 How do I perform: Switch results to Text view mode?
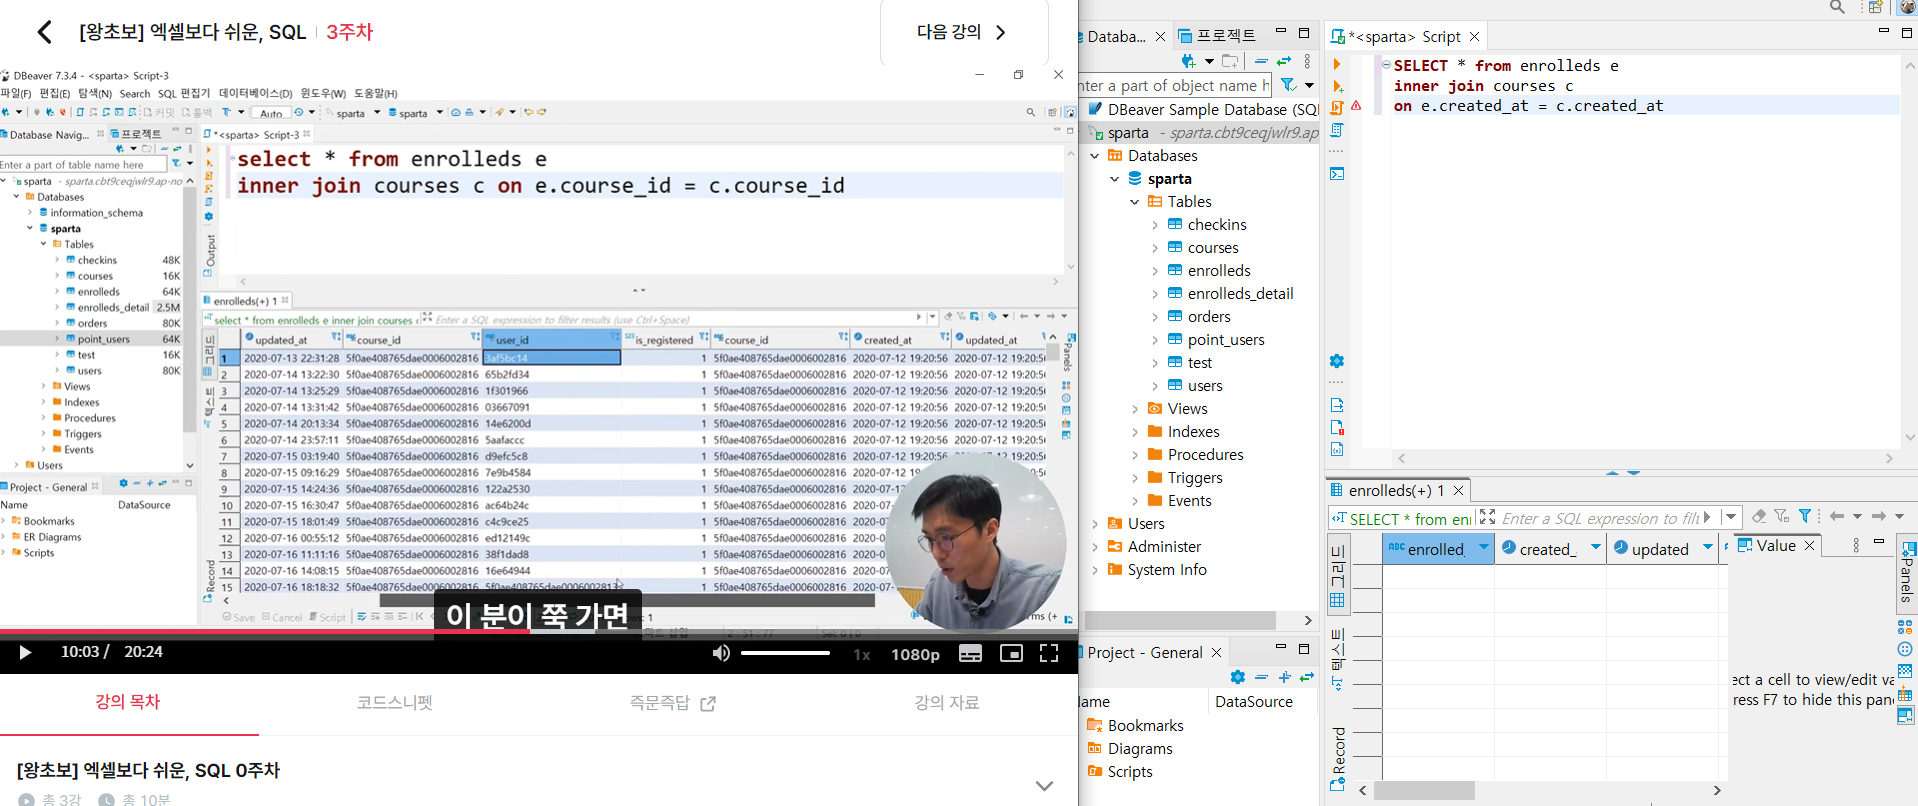(x=1337, y=659)
